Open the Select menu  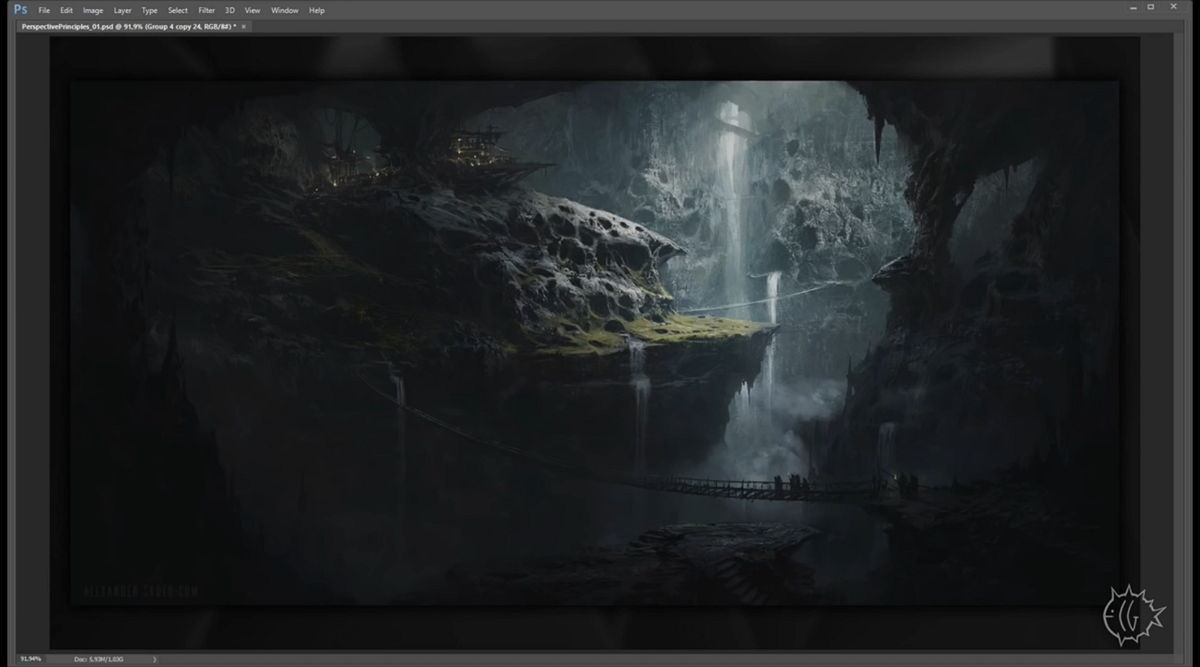[178, 10]
